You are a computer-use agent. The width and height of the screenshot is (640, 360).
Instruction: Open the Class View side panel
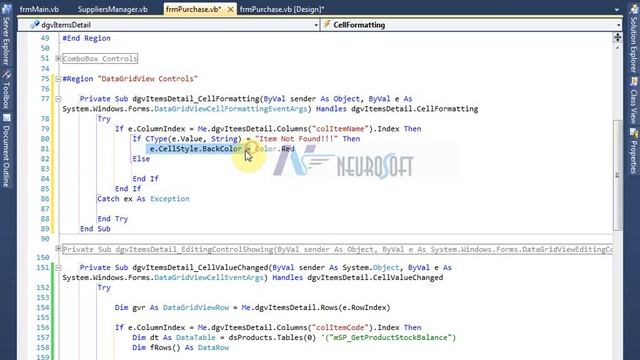click(x=633, y=107)
